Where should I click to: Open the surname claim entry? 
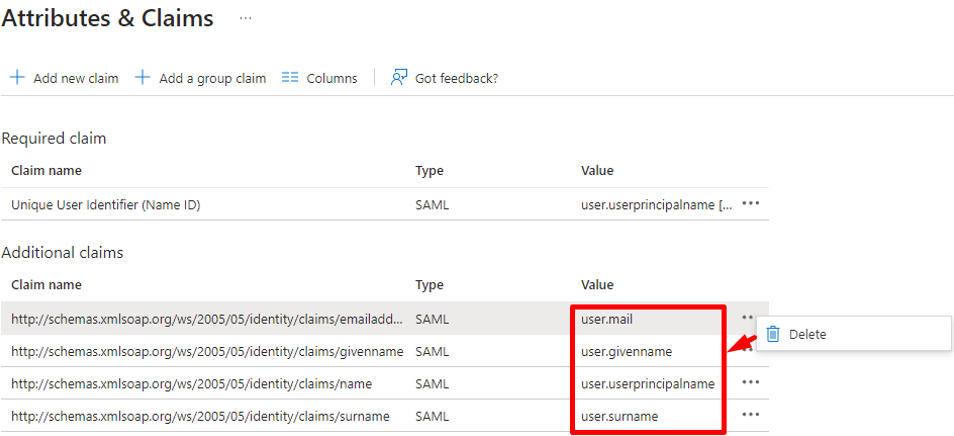point(200,415)
